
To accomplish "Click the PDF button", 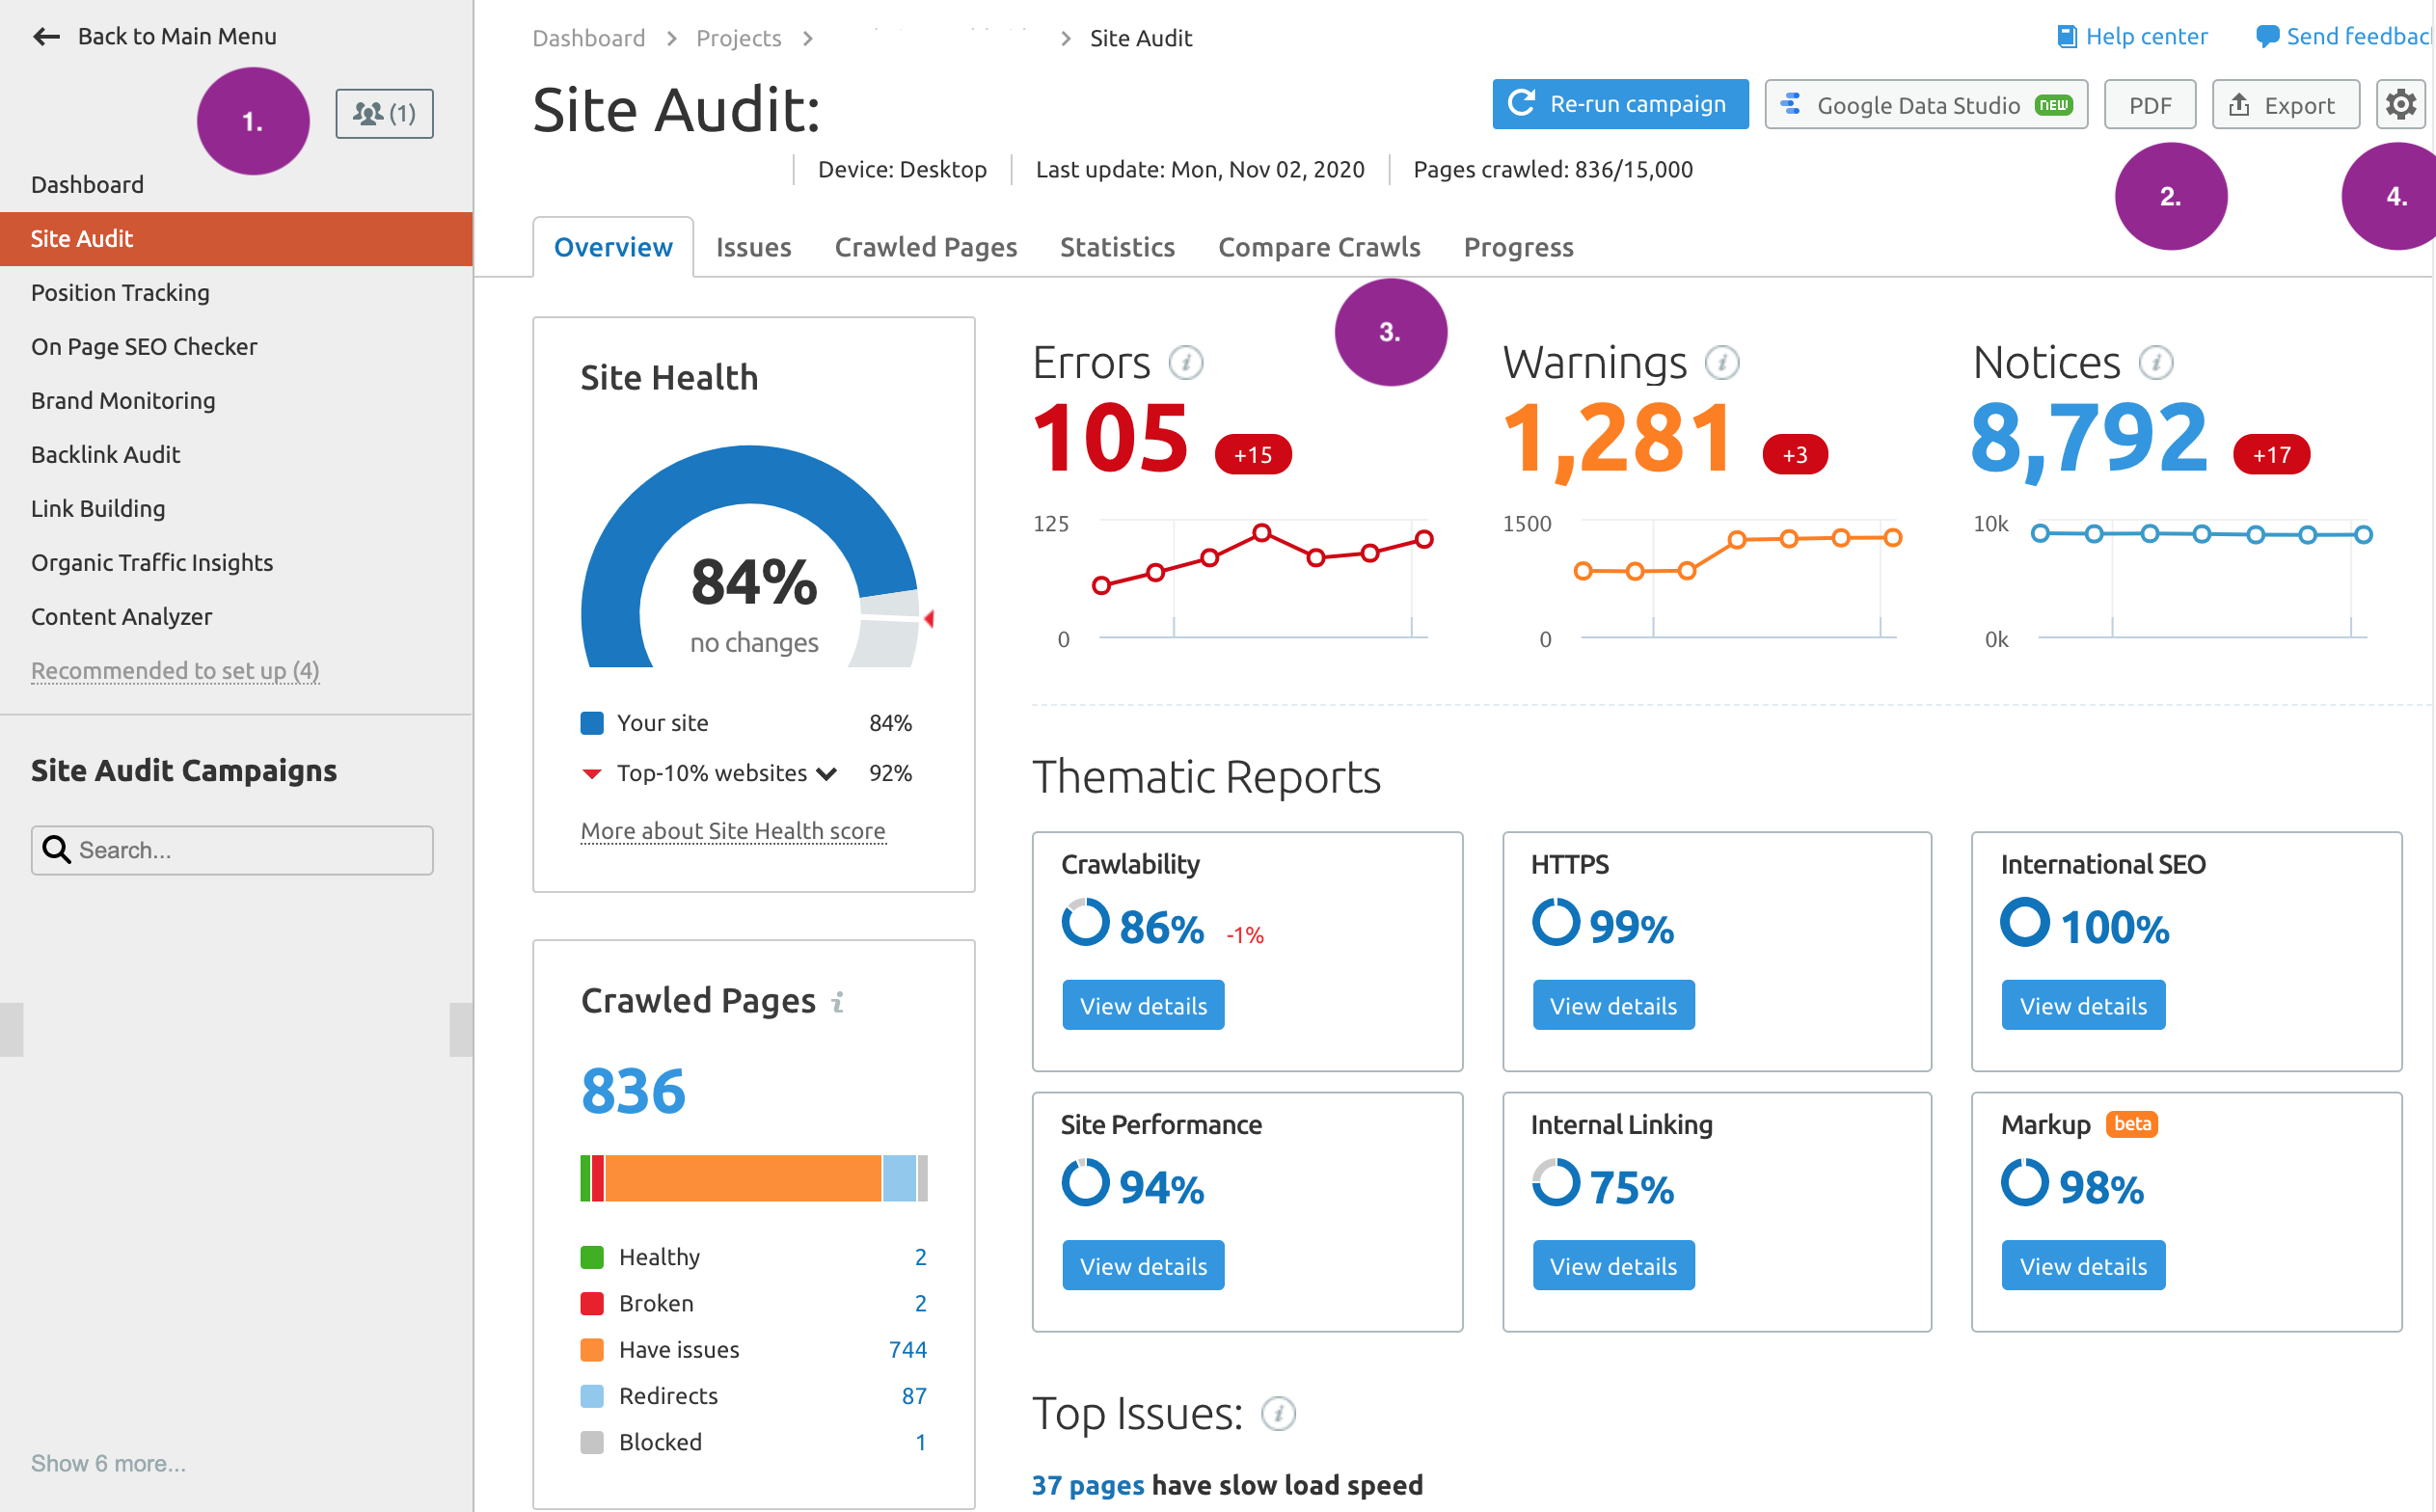I will click(2150, 104).
